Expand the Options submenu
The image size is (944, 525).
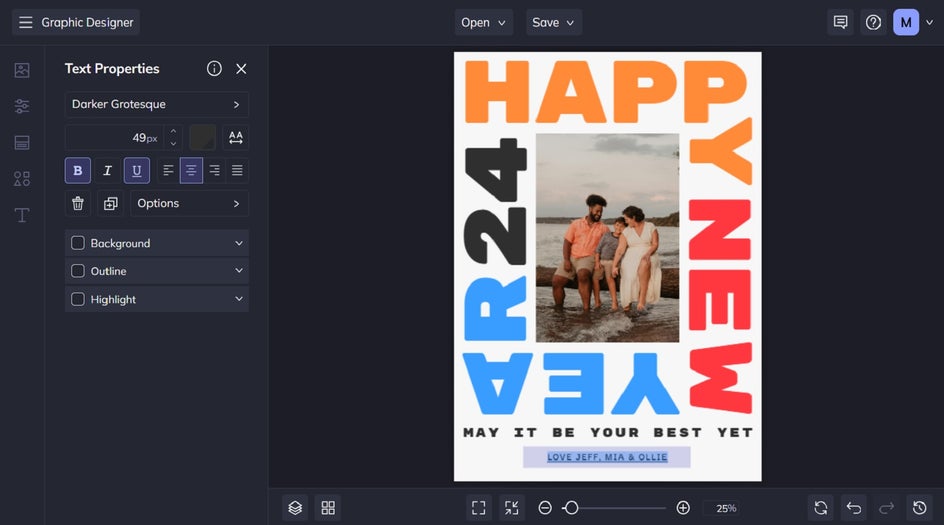(189, 203)
